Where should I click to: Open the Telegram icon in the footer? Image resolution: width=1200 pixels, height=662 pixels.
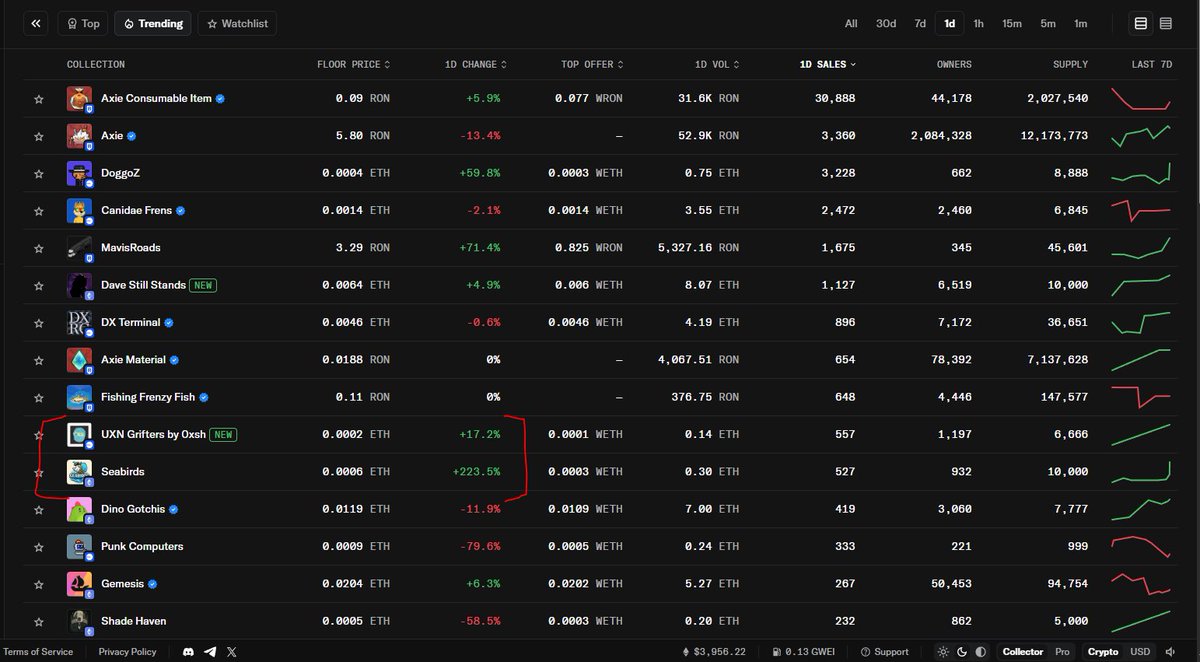tap(210, 651)
